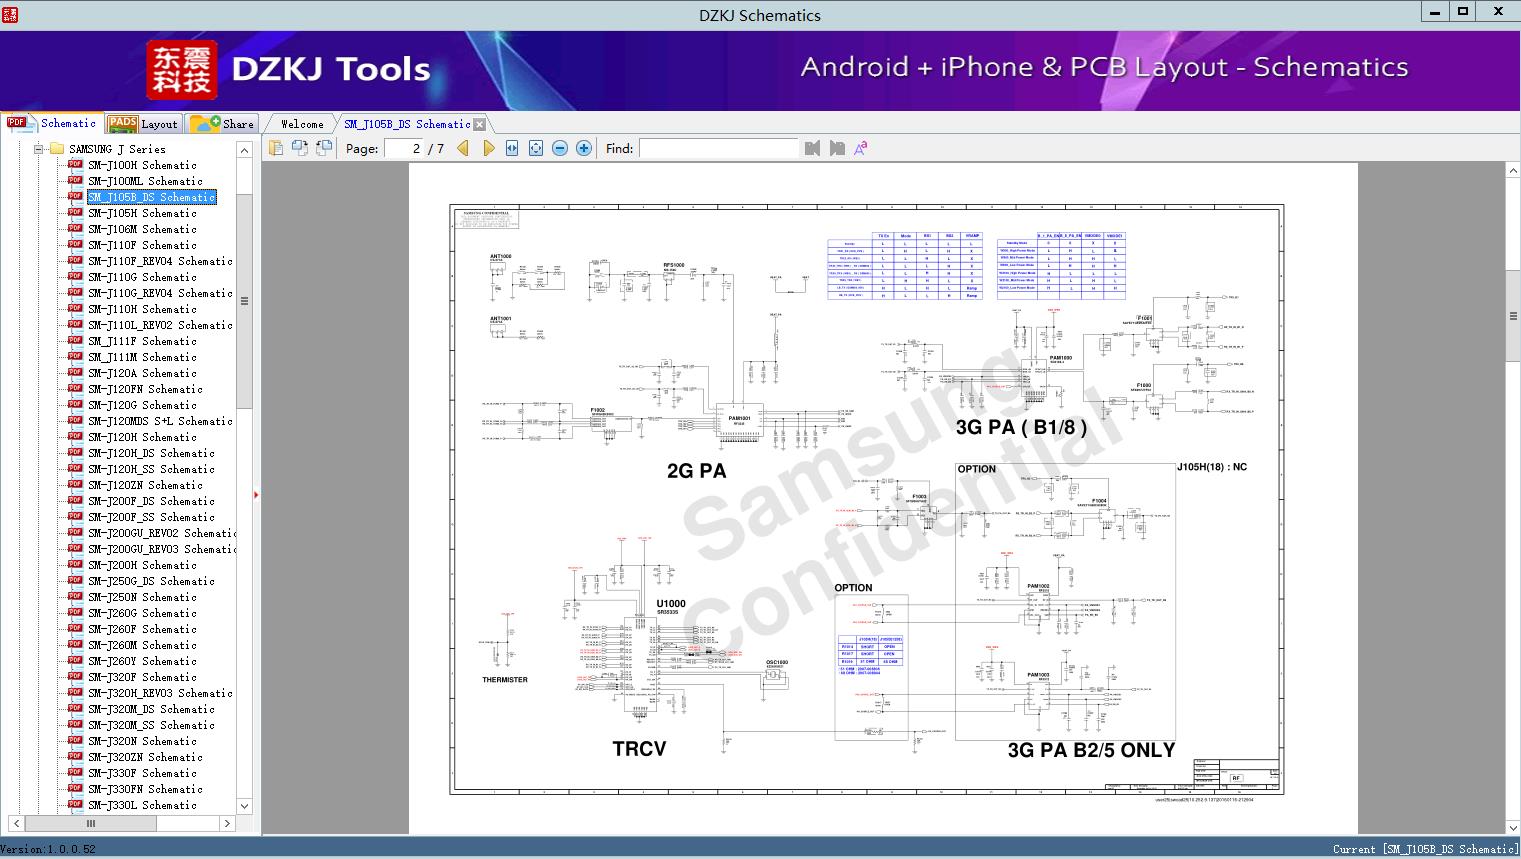Screen dimensions: 1521x859
Task: Collapse the SAMSUNG J Series tree node
Action: (x=38, y=149)
